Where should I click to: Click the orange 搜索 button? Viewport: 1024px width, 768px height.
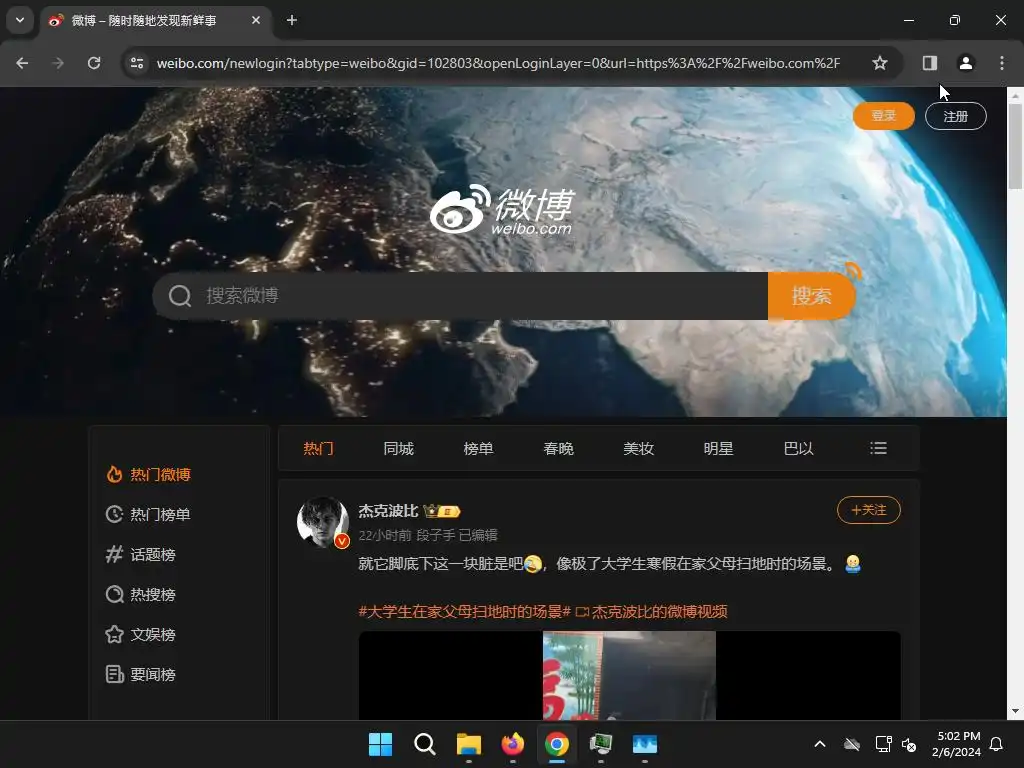[812, 296]
